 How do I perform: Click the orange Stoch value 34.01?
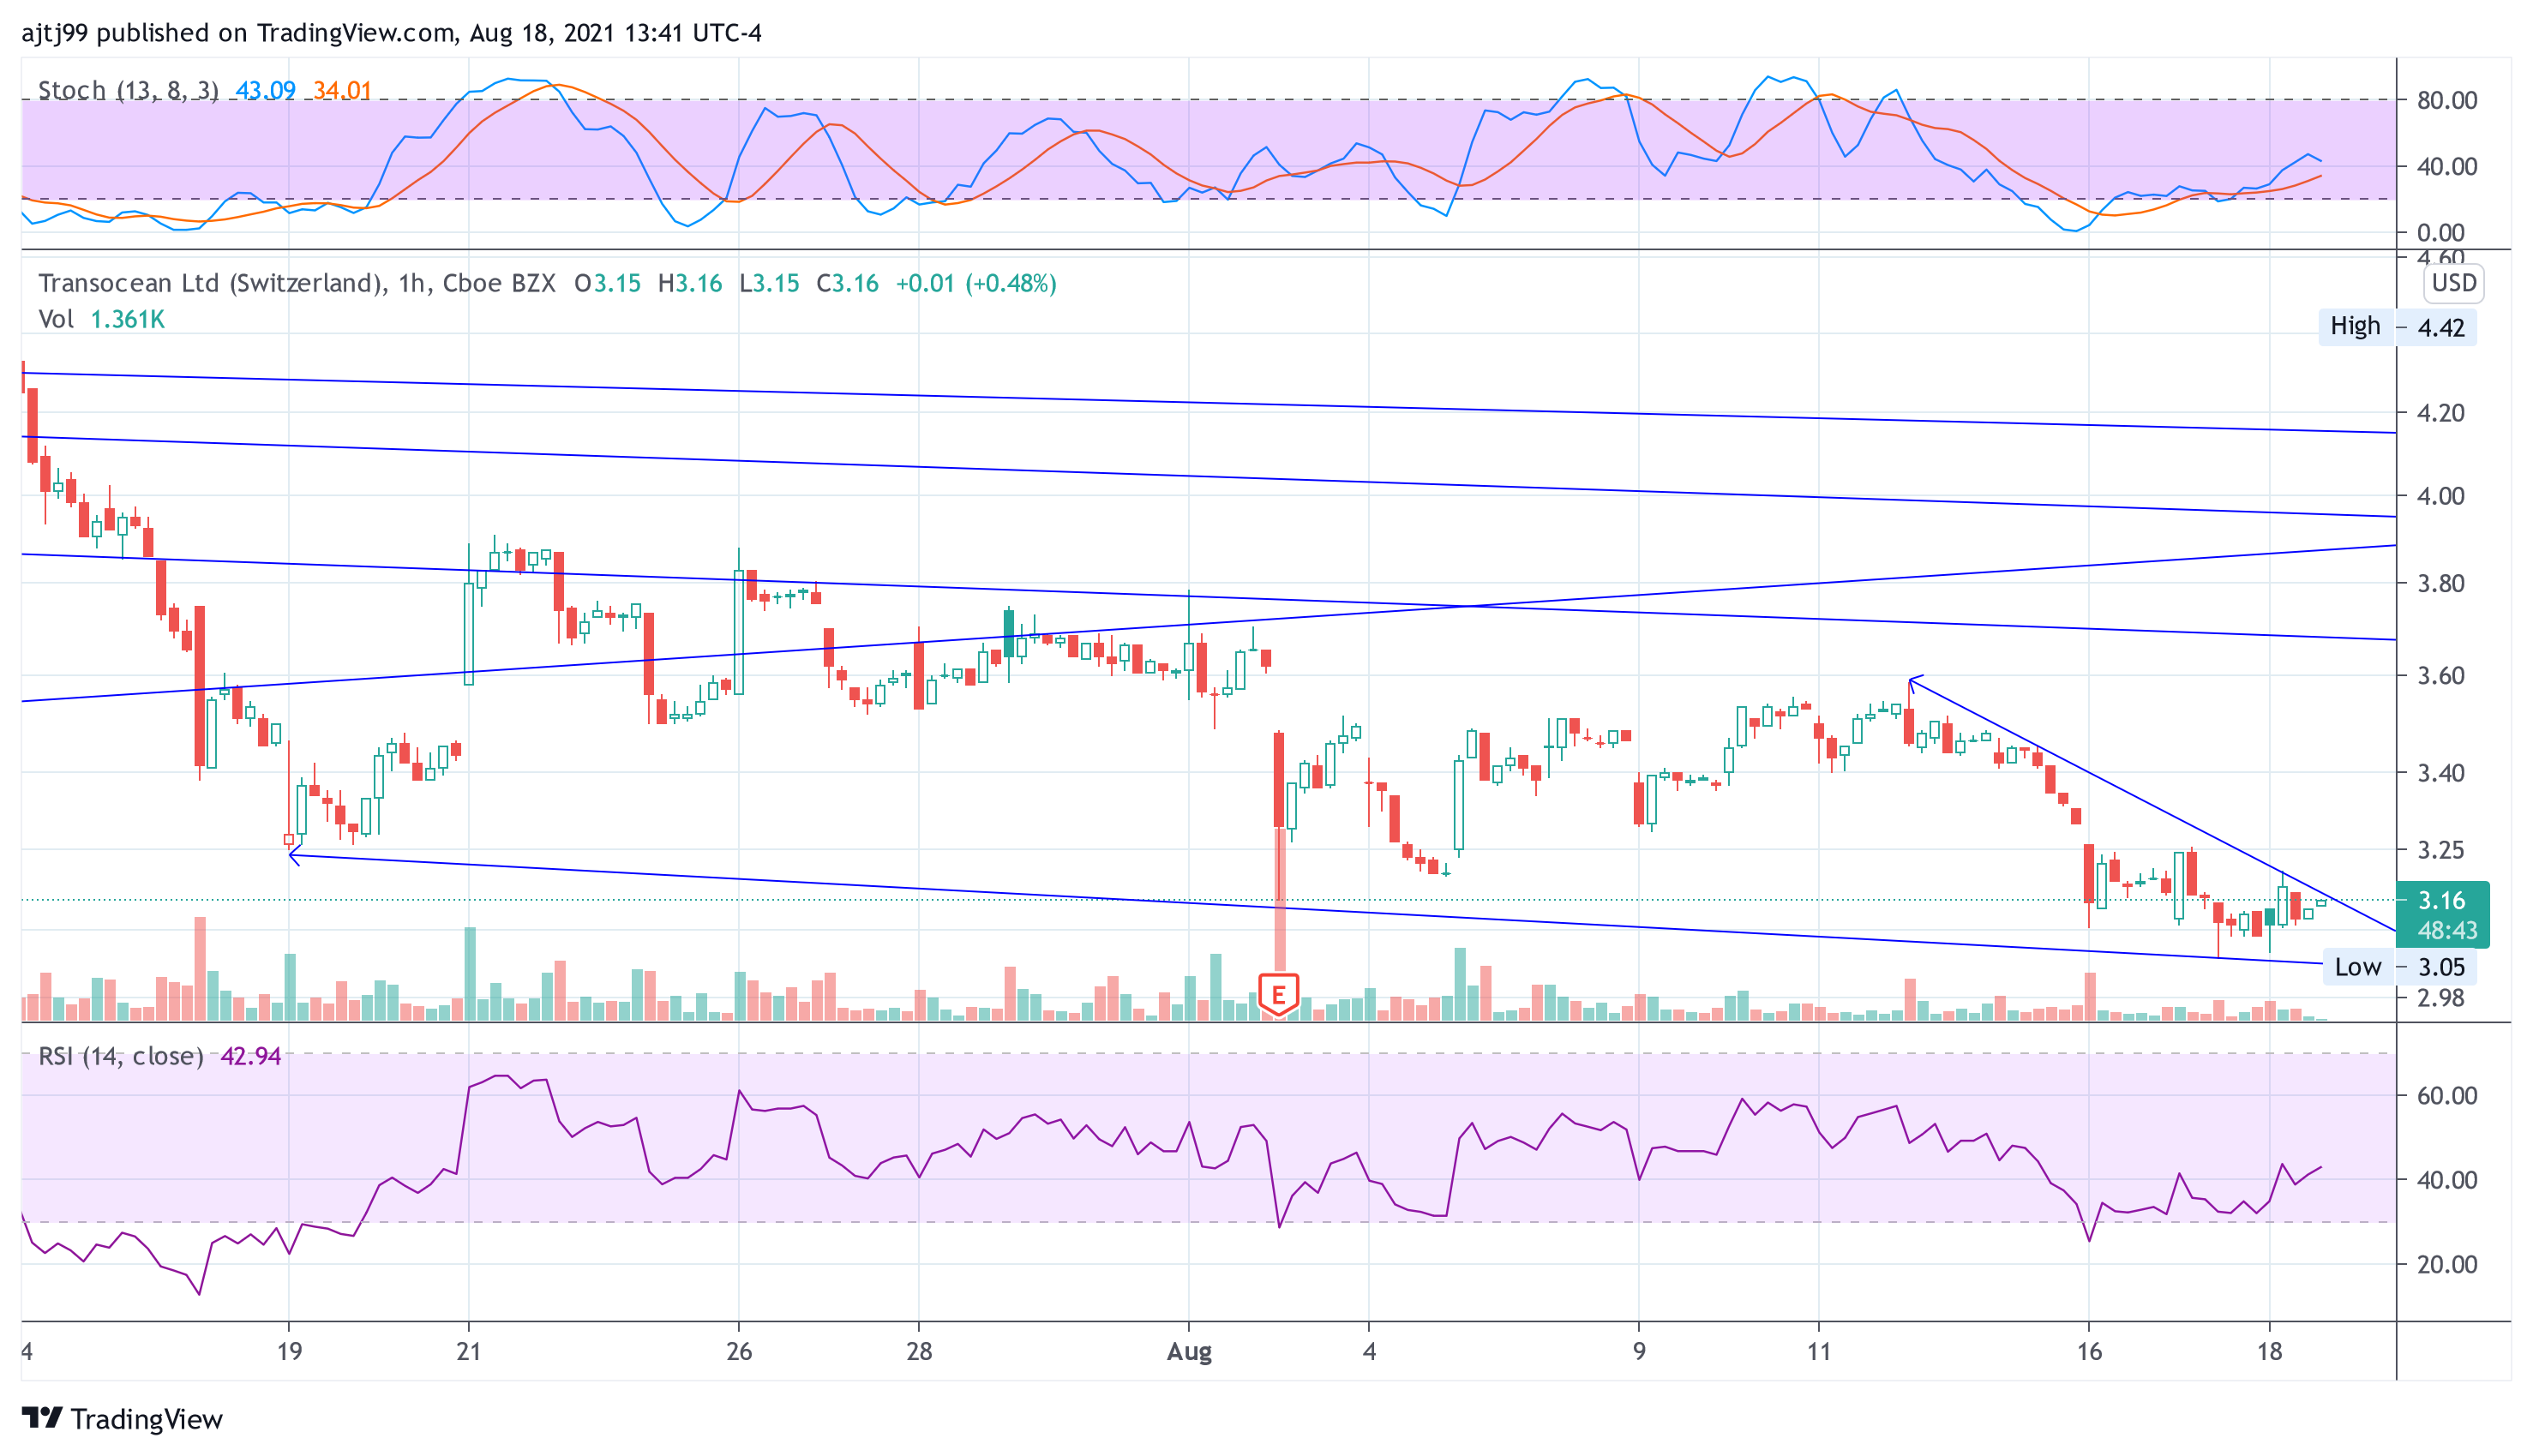tap(342, 90)
